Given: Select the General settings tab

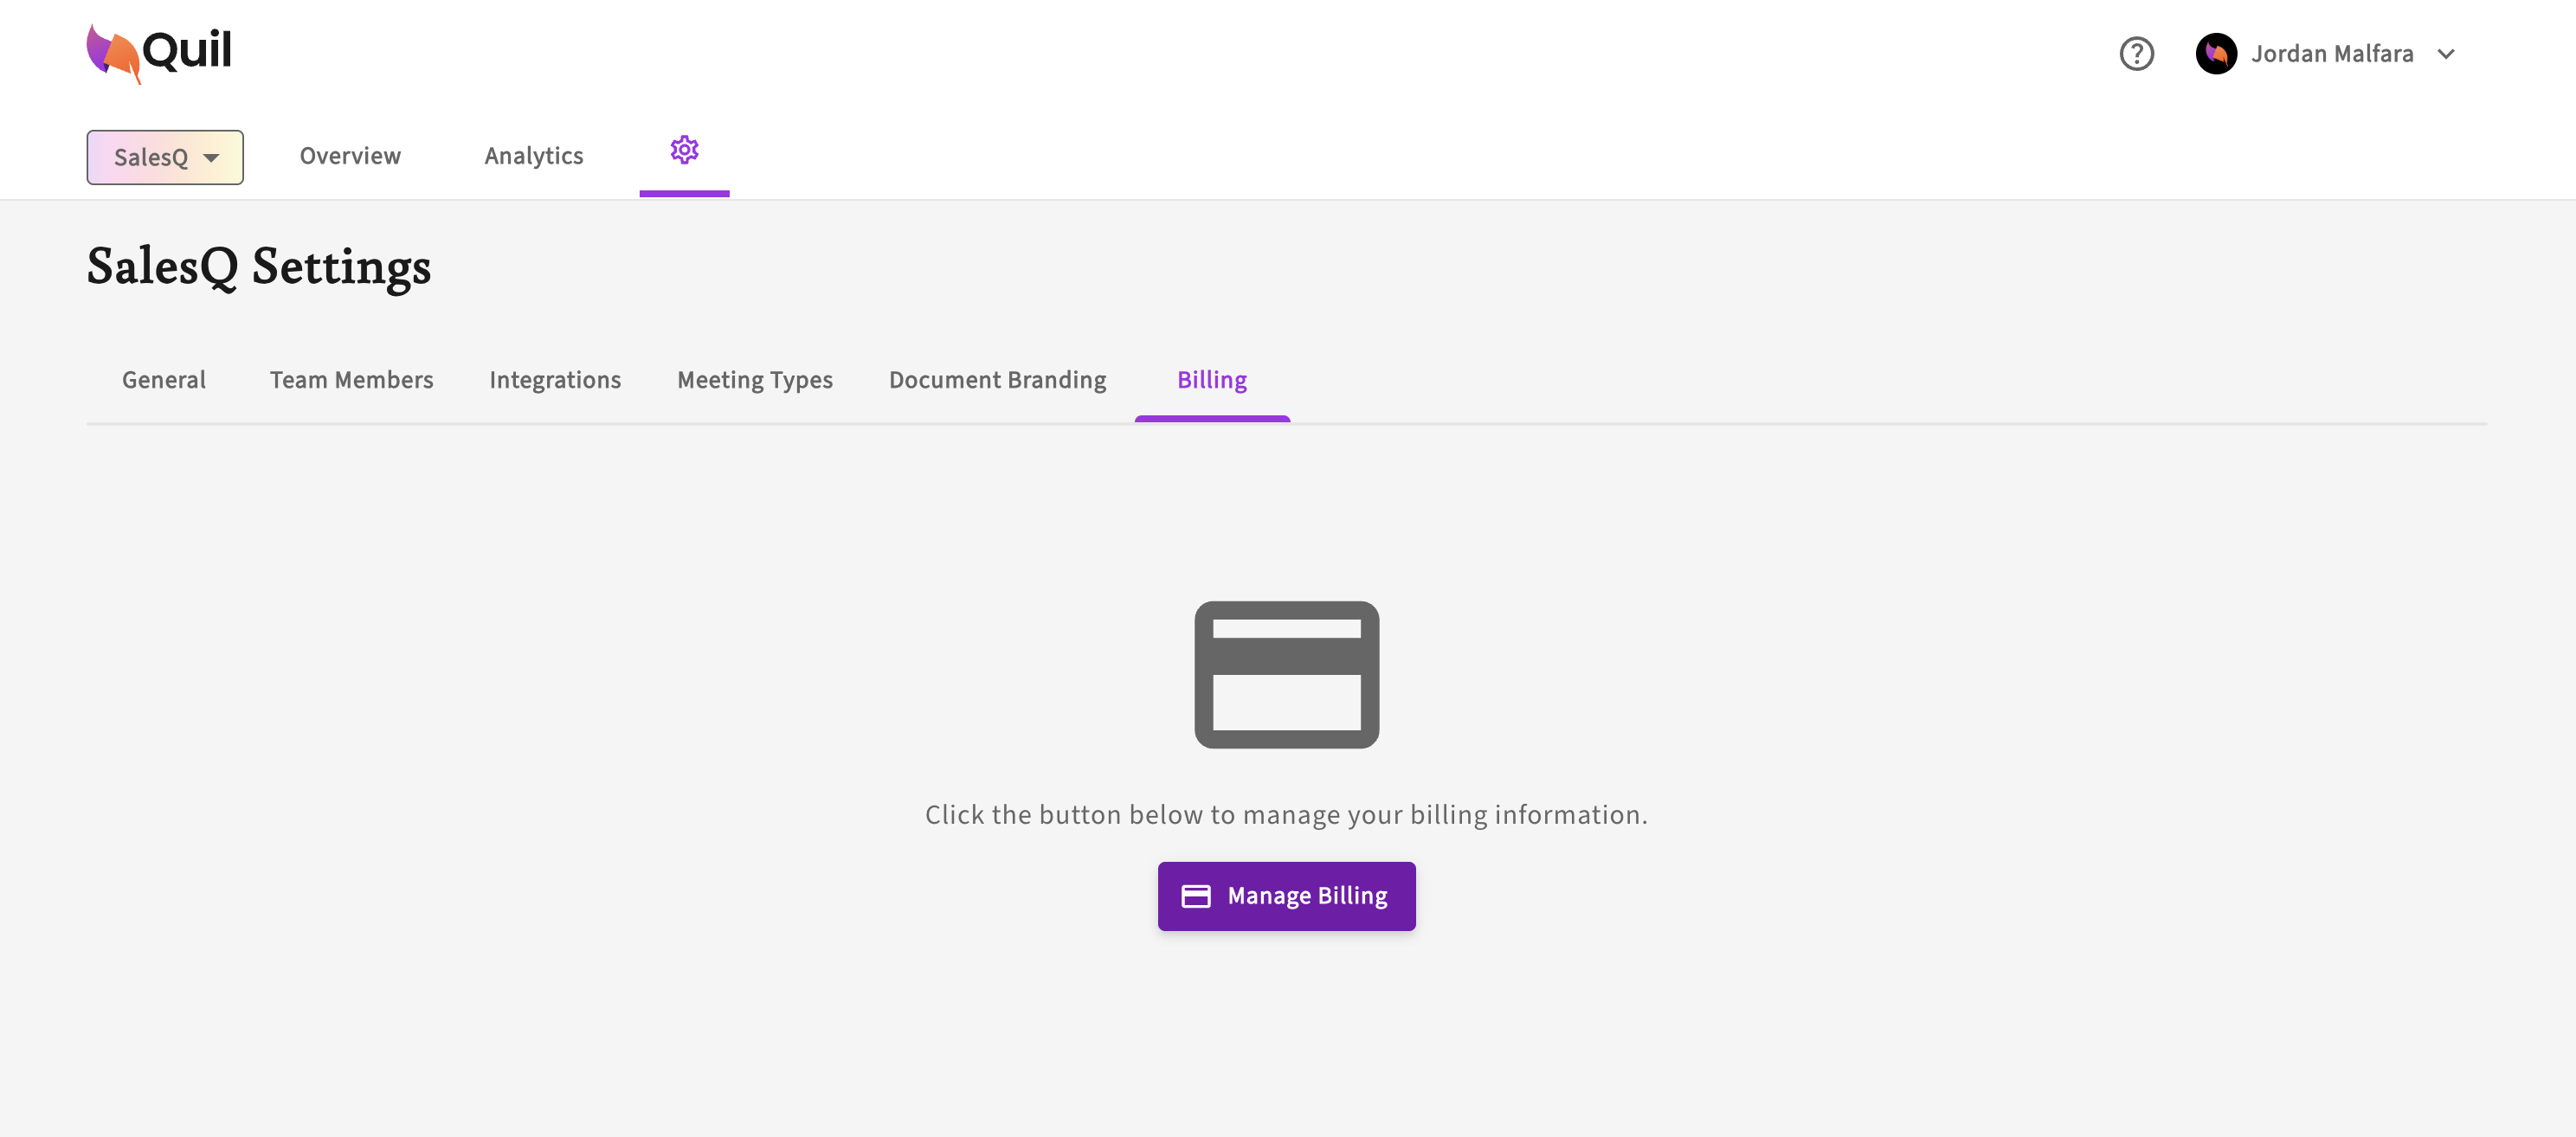Looking at the screenshot, I should (164, 380).
